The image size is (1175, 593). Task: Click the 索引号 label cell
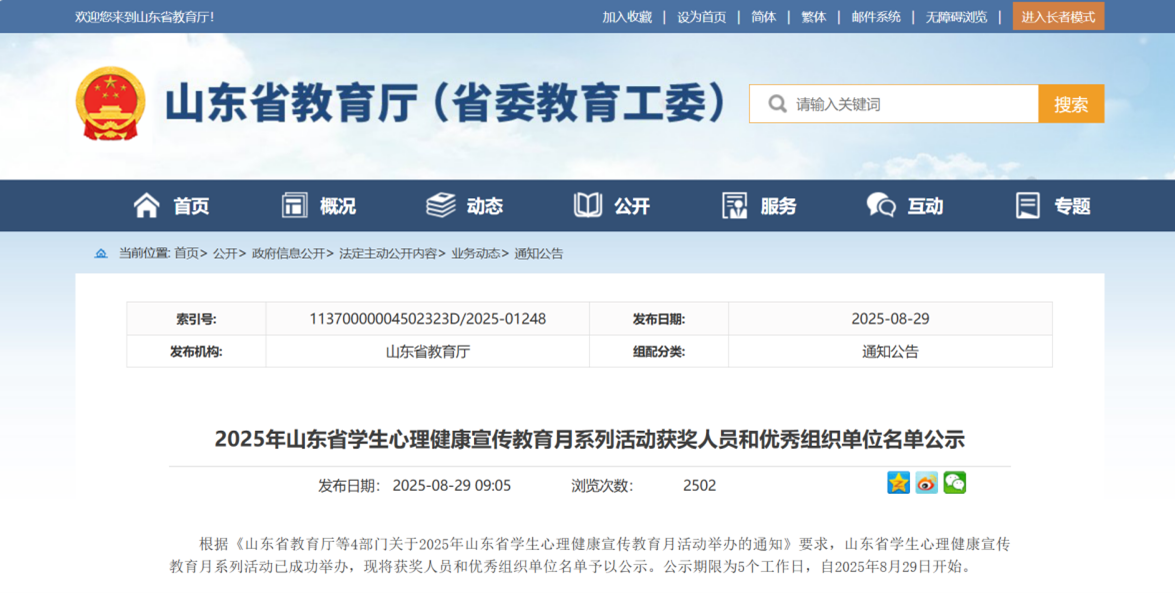pos(196,319)
